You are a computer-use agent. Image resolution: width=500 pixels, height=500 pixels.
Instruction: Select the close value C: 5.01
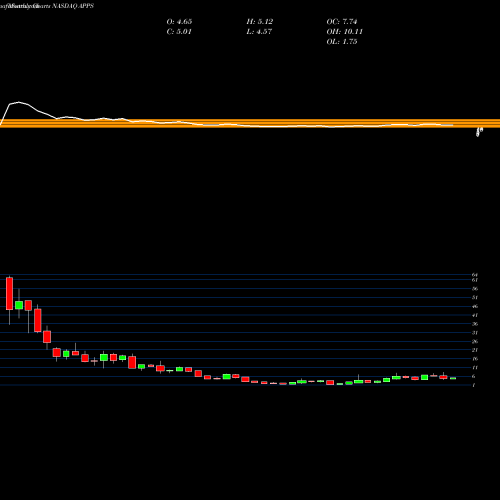[x=179, y=32]
